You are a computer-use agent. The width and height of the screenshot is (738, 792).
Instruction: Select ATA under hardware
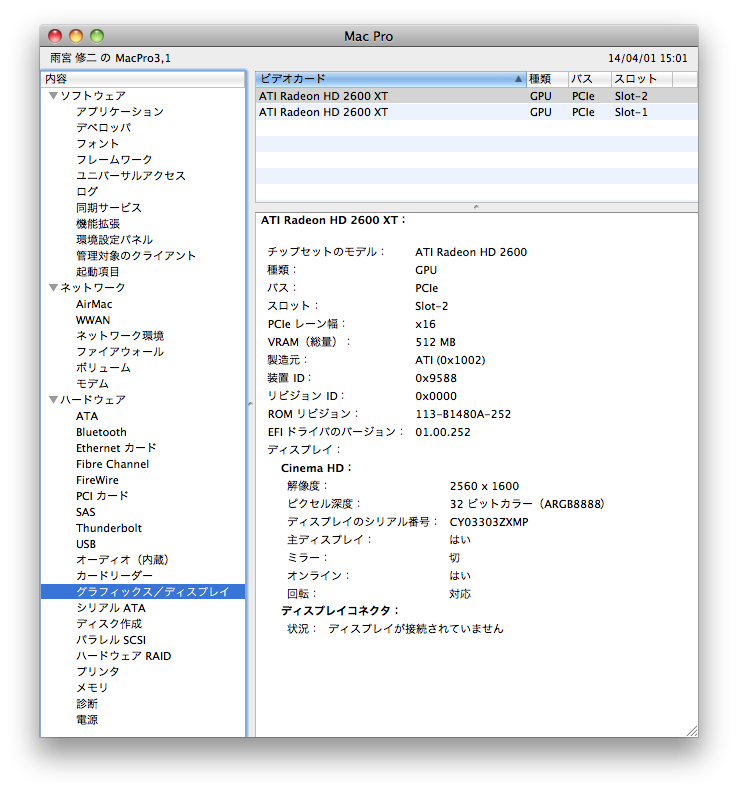click(x=87, y=416)
